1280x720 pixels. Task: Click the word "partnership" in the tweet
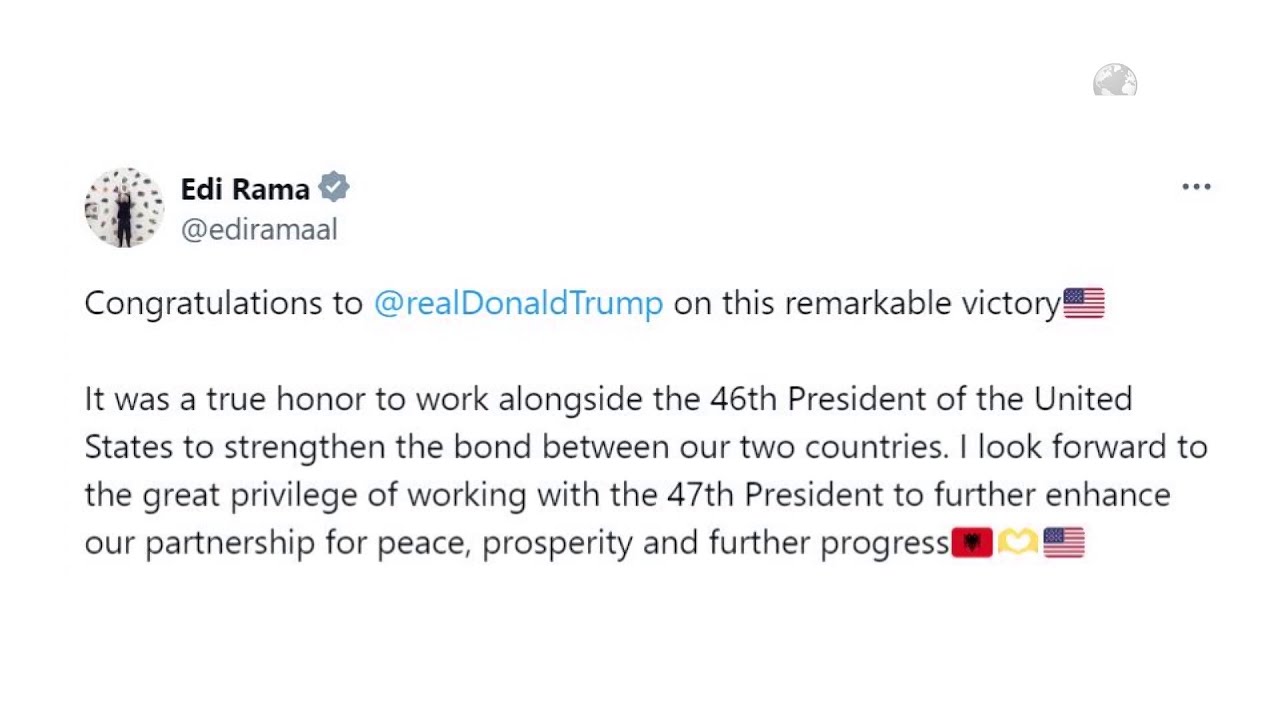pyautogui.click(x=229, y=543)
